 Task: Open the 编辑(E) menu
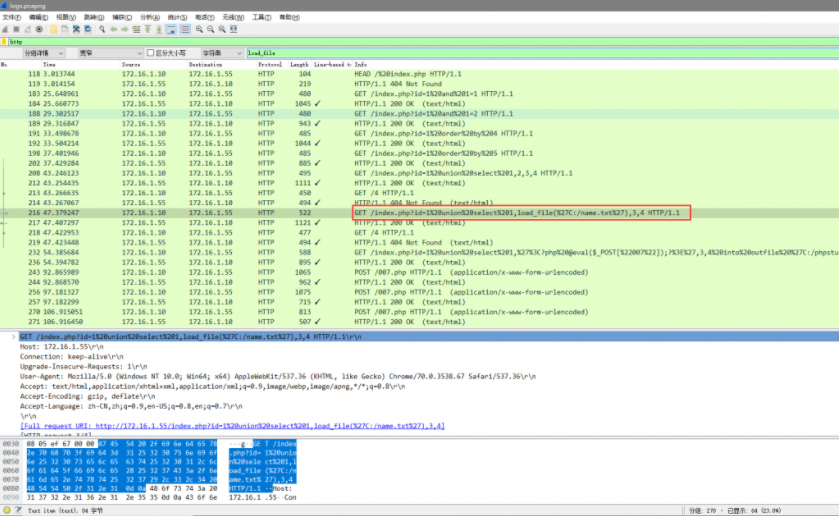coord(39,17)
